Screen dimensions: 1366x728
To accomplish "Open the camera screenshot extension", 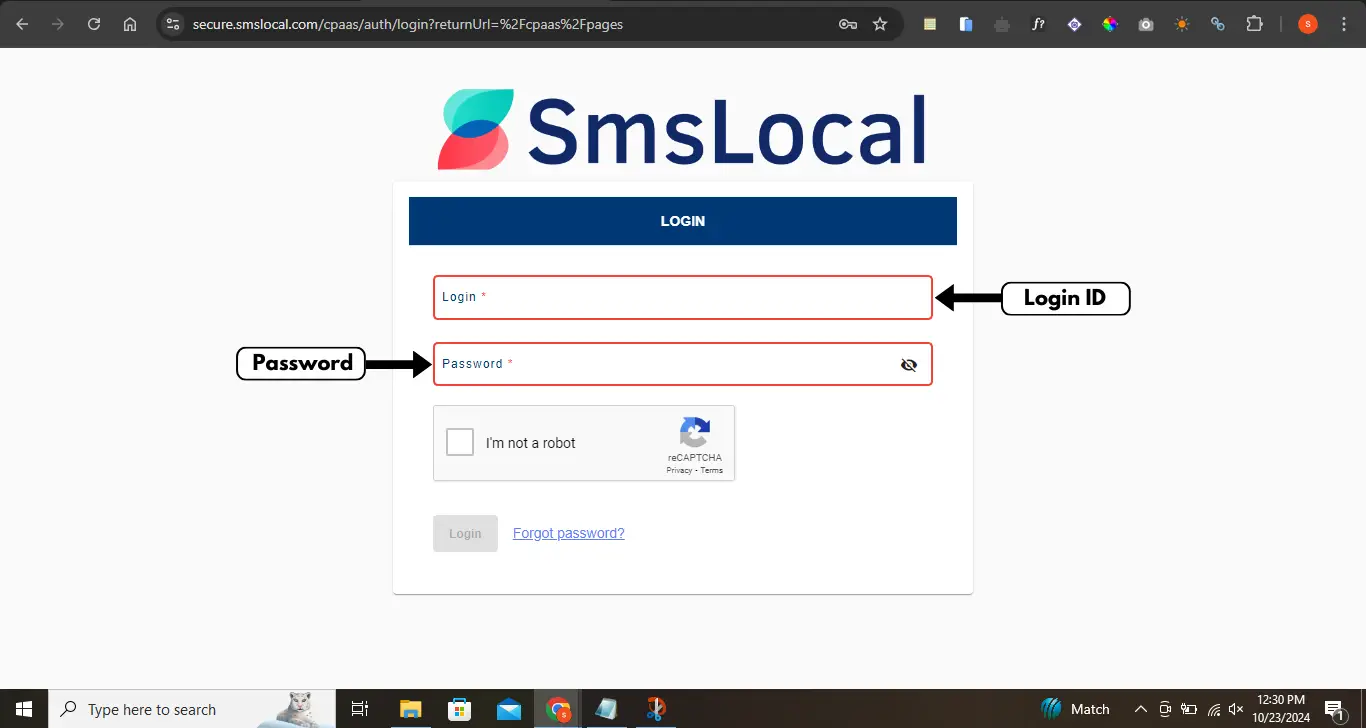I will pyautogui.click(x=1146, y=24).
